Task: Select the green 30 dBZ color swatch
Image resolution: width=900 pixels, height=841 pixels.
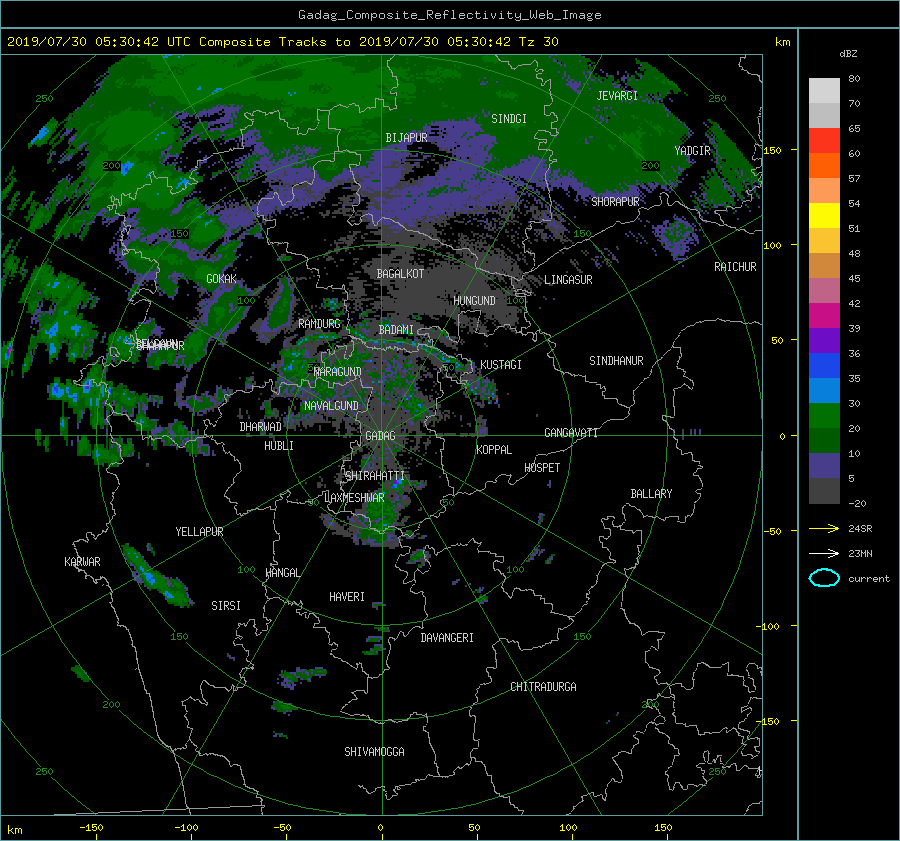Action: point(824,415)
